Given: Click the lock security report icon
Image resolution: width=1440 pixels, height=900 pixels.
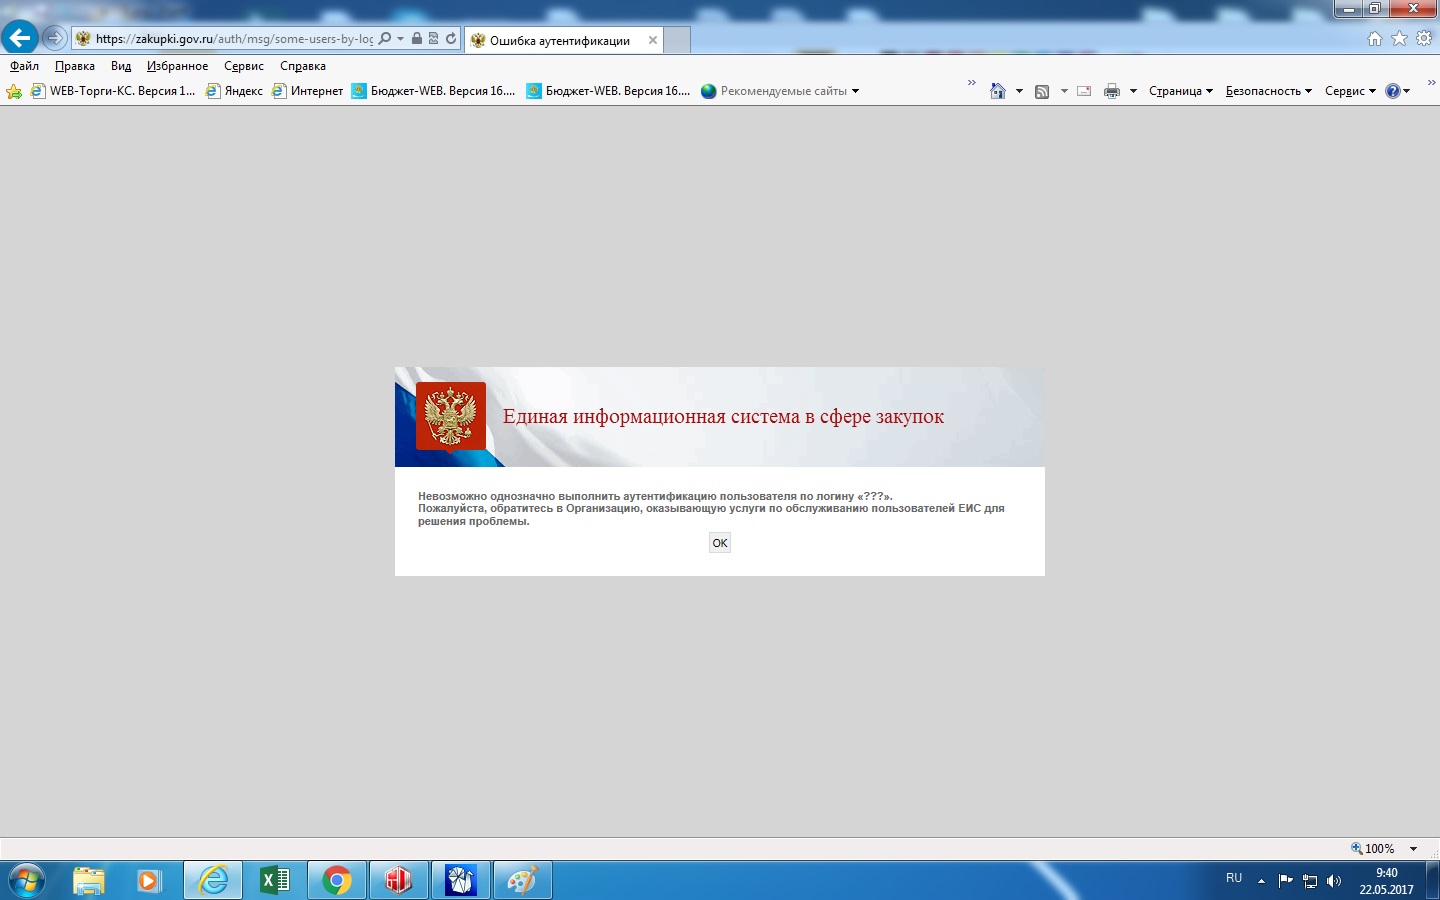Looking at the screenshot, I should tap(417, 39).
